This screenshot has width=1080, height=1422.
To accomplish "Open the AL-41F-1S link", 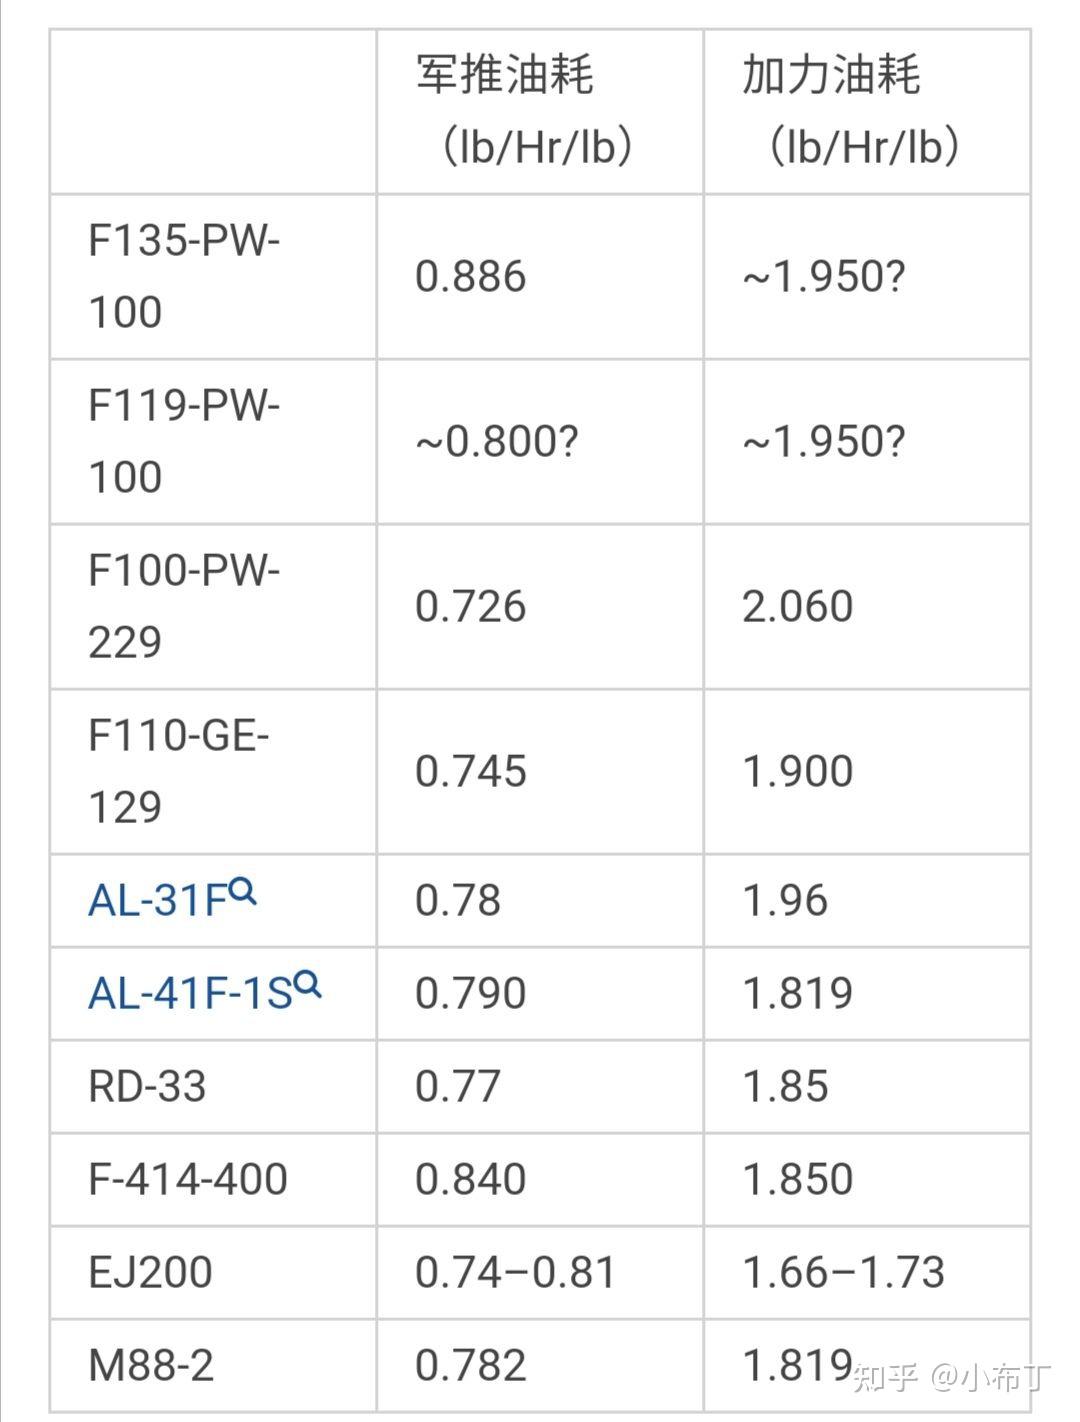I will coord(189,994).
